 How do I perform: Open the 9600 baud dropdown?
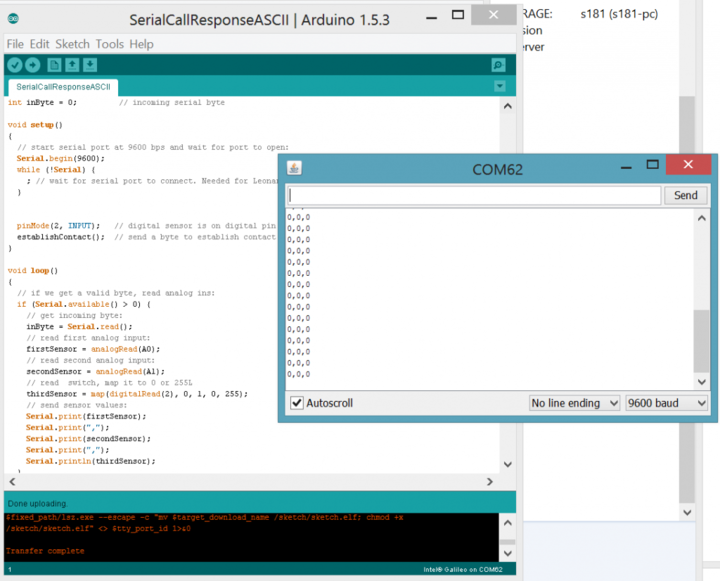point(666,403)
